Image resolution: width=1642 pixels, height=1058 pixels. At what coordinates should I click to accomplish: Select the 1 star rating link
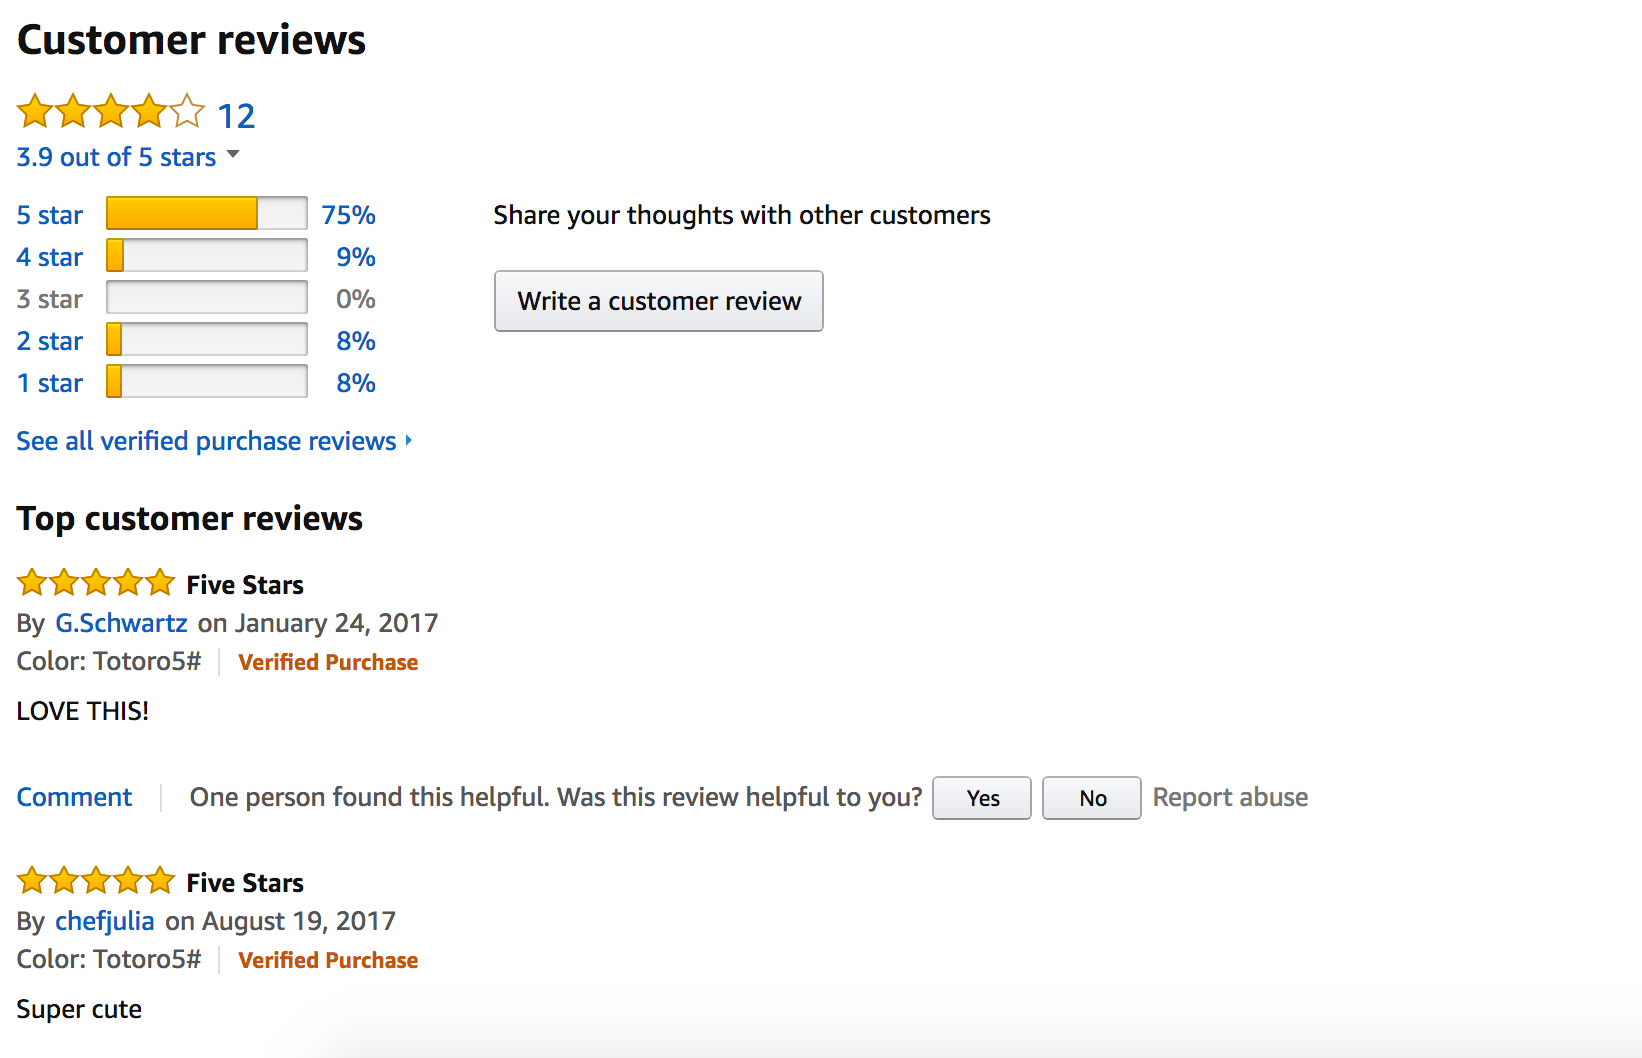(50, 383)
